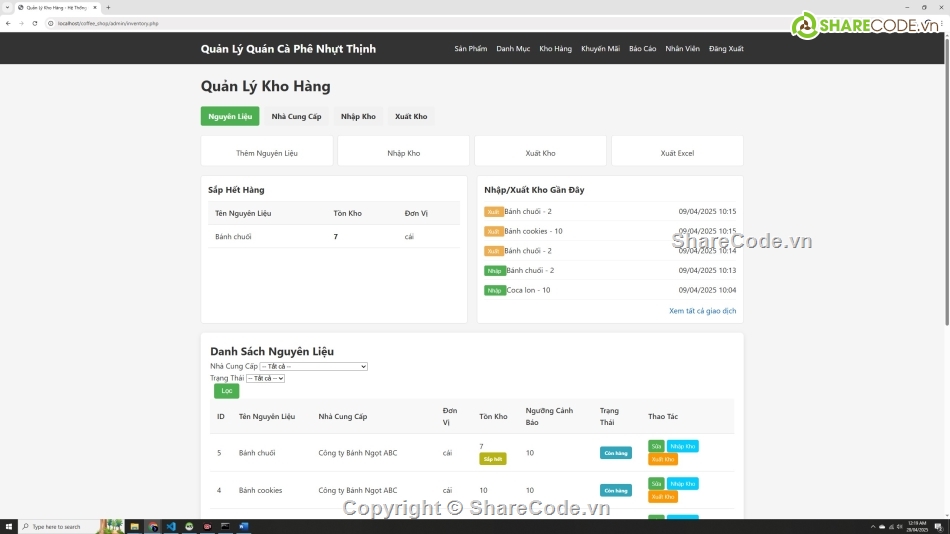Image resolution: width=950 pixels, height=534 pixels.
Task: Click the taskbar clock and date
Action: [x=917, y=527]
